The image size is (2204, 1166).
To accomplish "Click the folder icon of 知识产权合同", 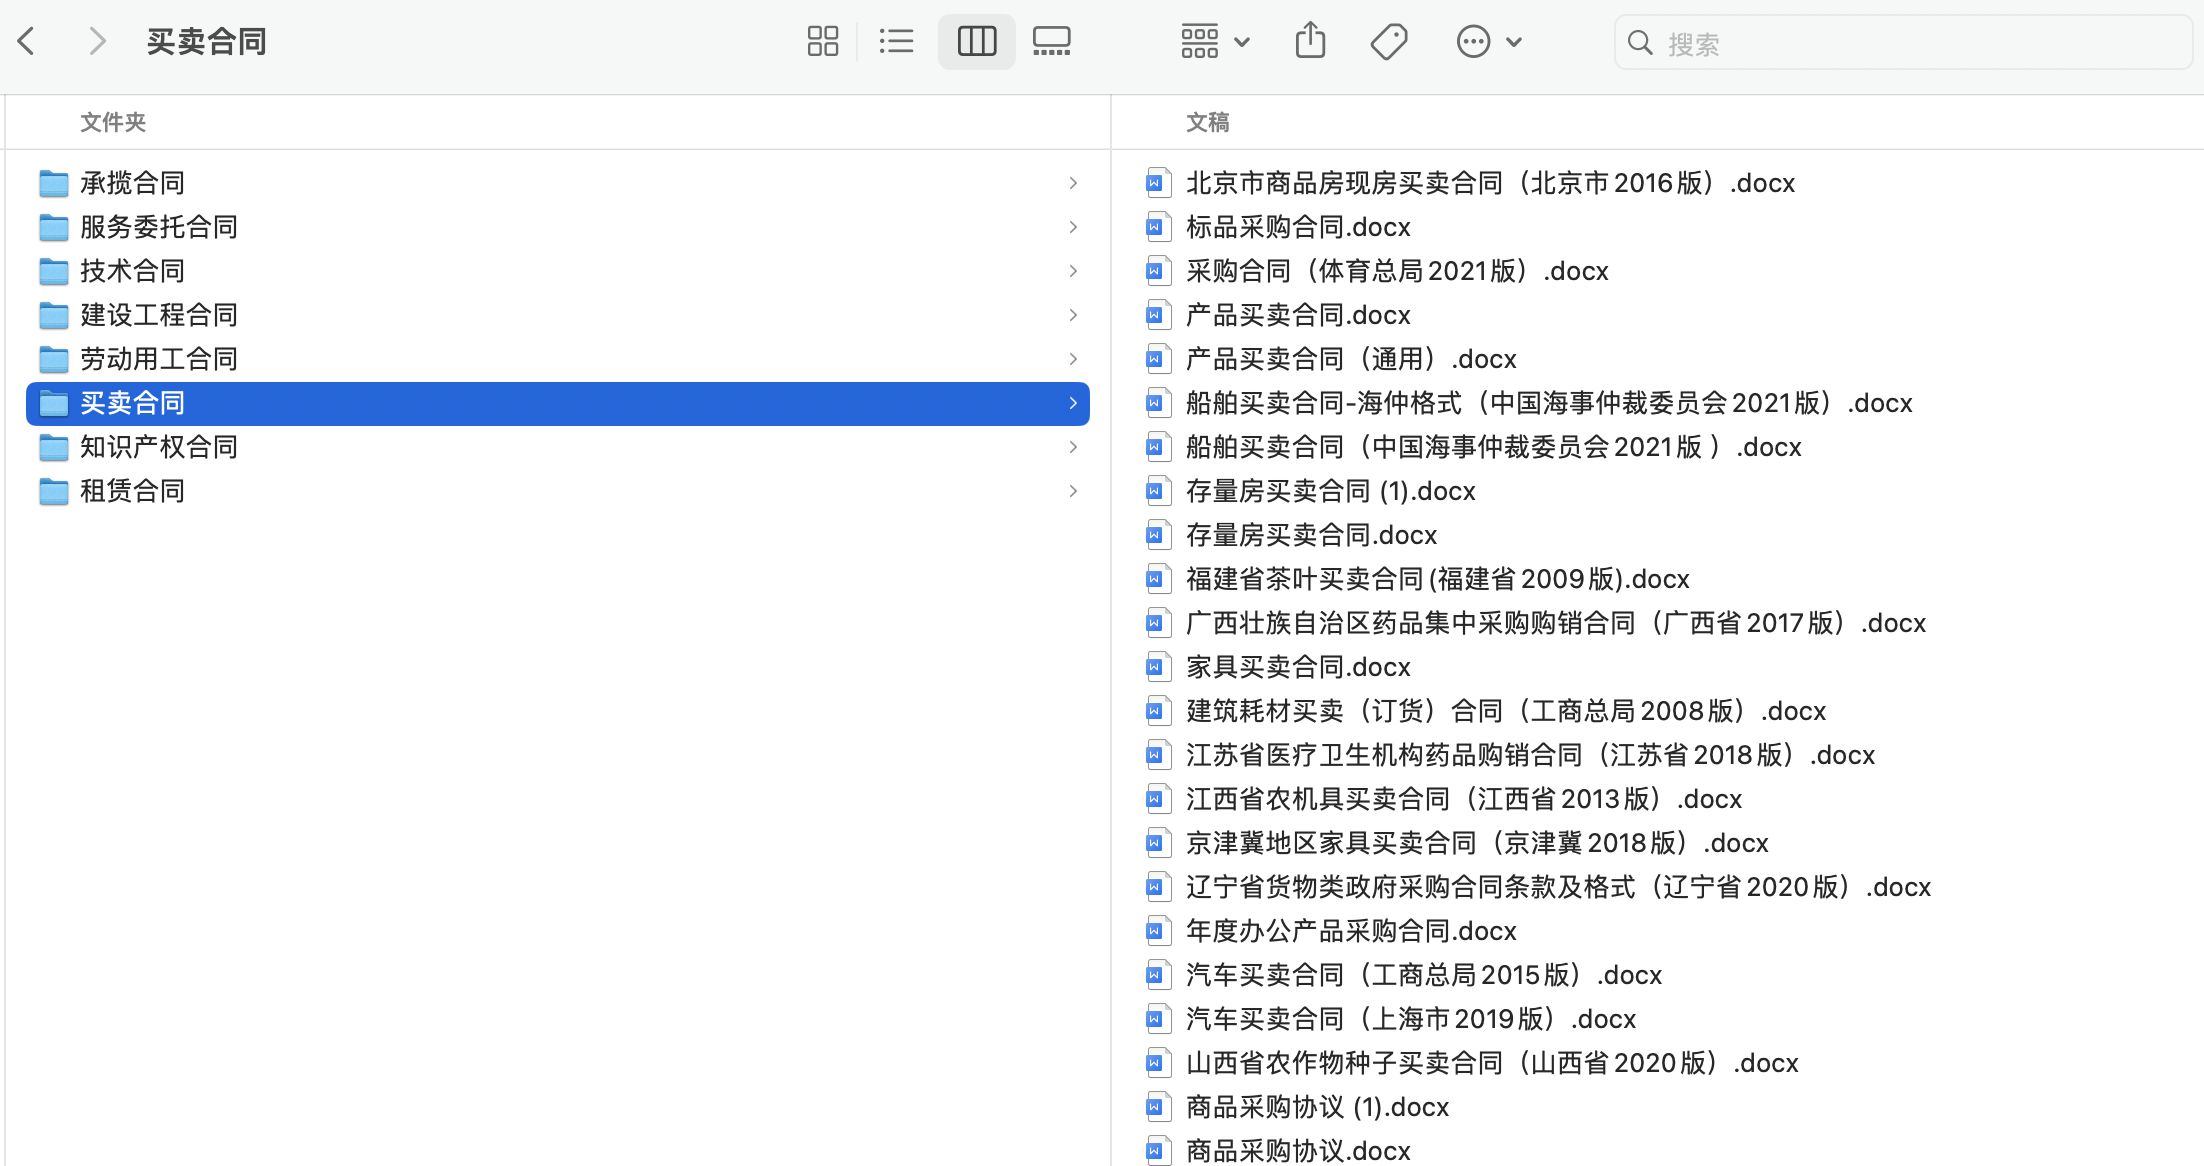I will (54, 447).
